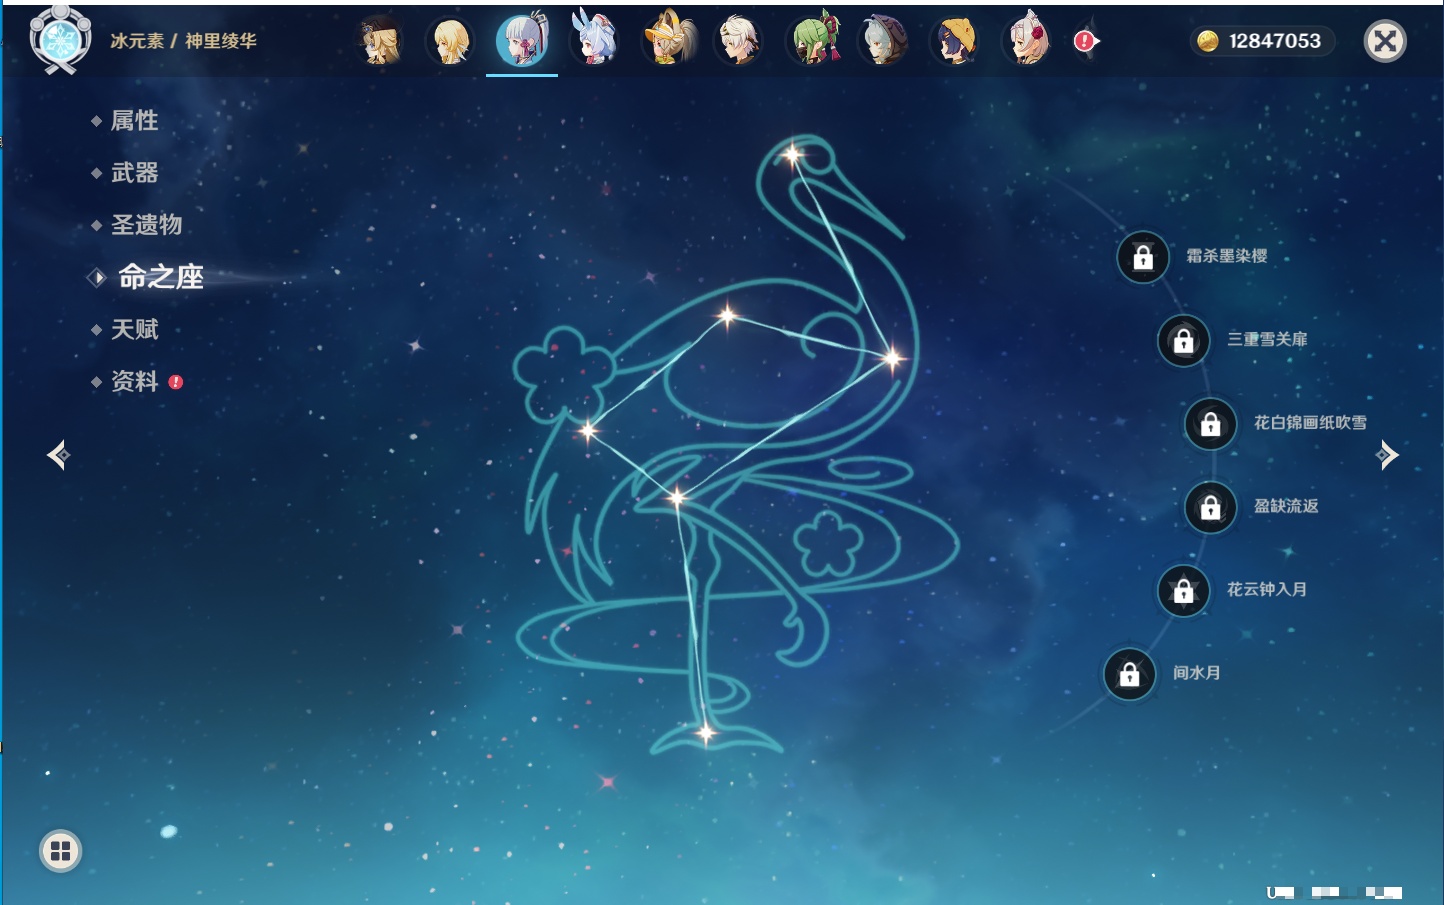Open the locked 间水月 constellation node
The image size is (1444, 905).
[1129, 674]
